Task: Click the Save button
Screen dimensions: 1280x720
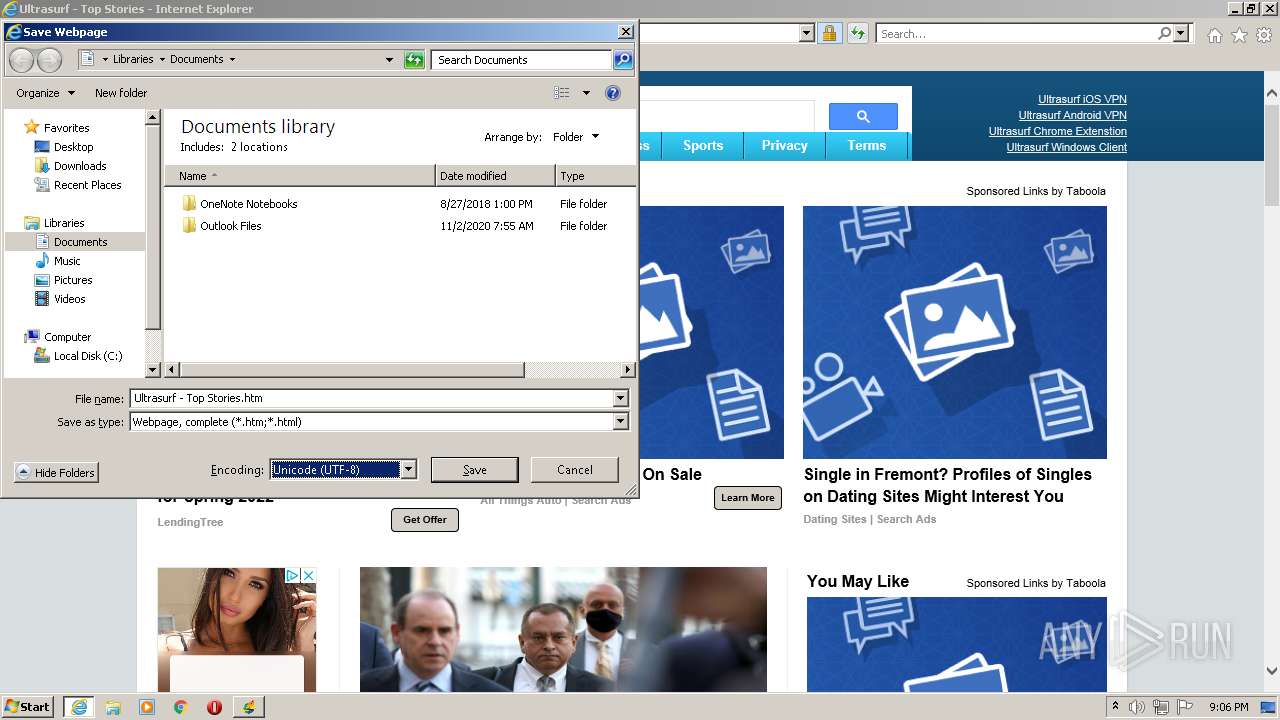Action: (474, 470)
